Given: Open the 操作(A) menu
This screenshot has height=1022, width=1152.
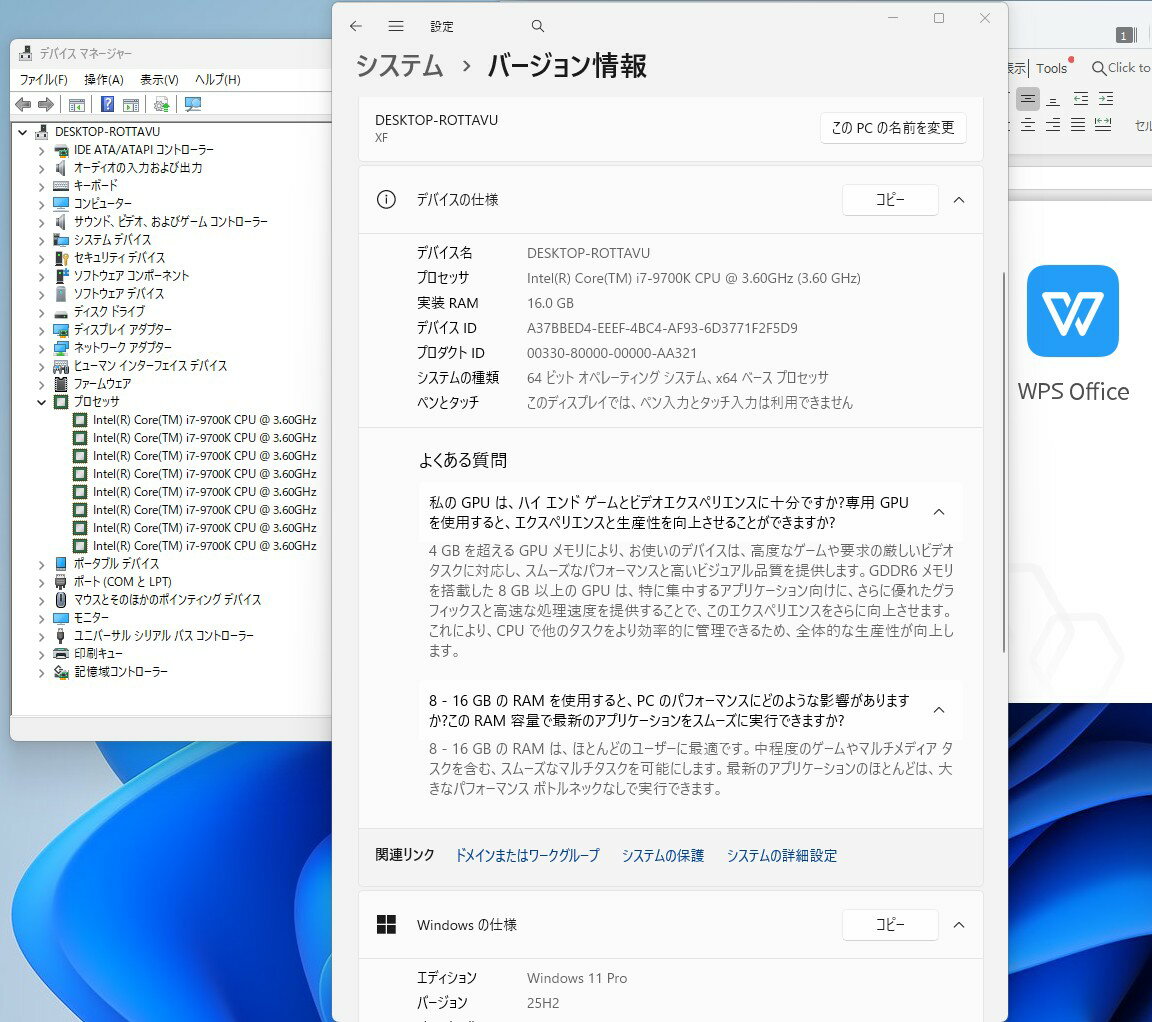Looking at the screenshot, I should 103,80.
